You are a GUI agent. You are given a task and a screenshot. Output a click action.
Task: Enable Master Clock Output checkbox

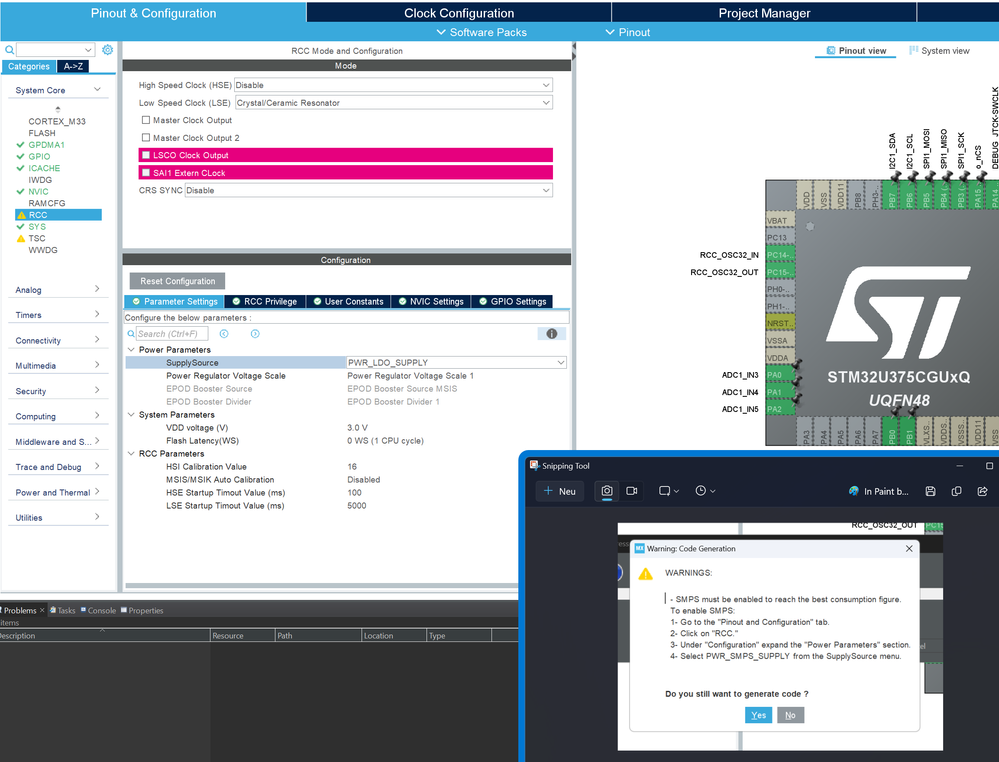coord(146,120)
